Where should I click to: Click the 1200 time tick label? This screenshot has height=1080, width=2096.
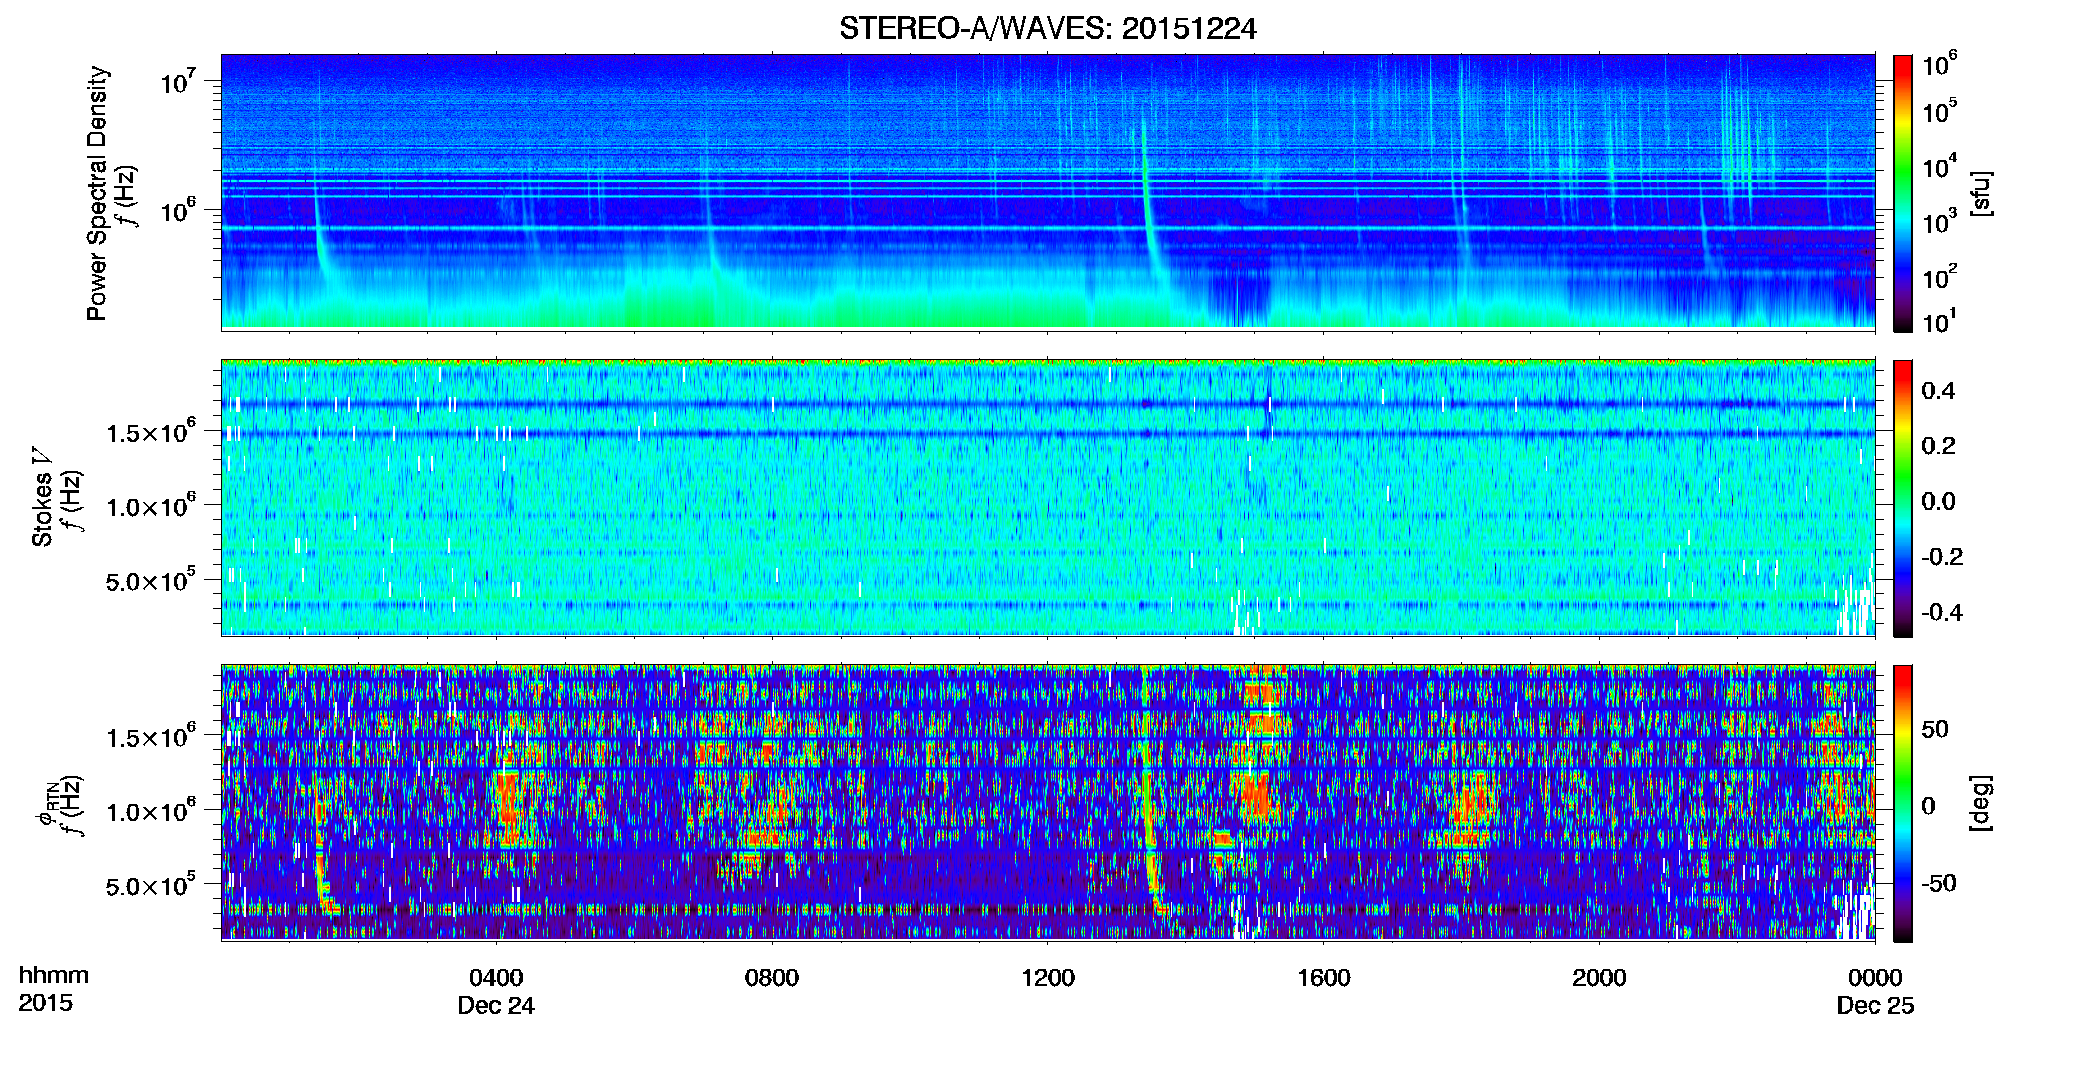[1048, 978]
